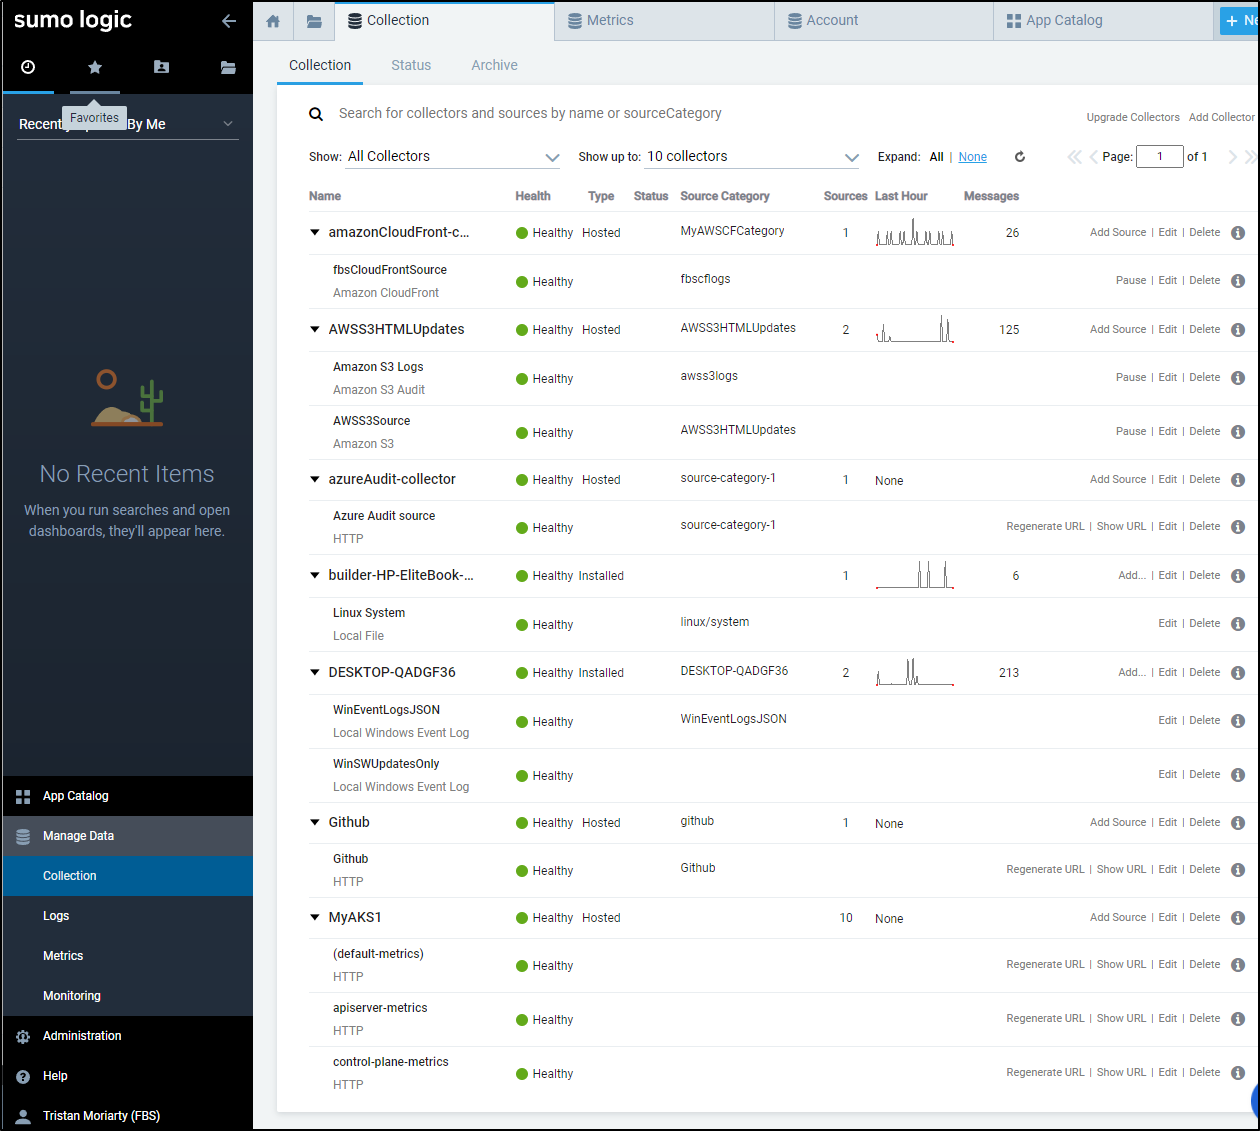Viewport: 1260px width, 1131px height.
Task: Click the App Catalog grid icon in sidebar
Action: point(23,797)
